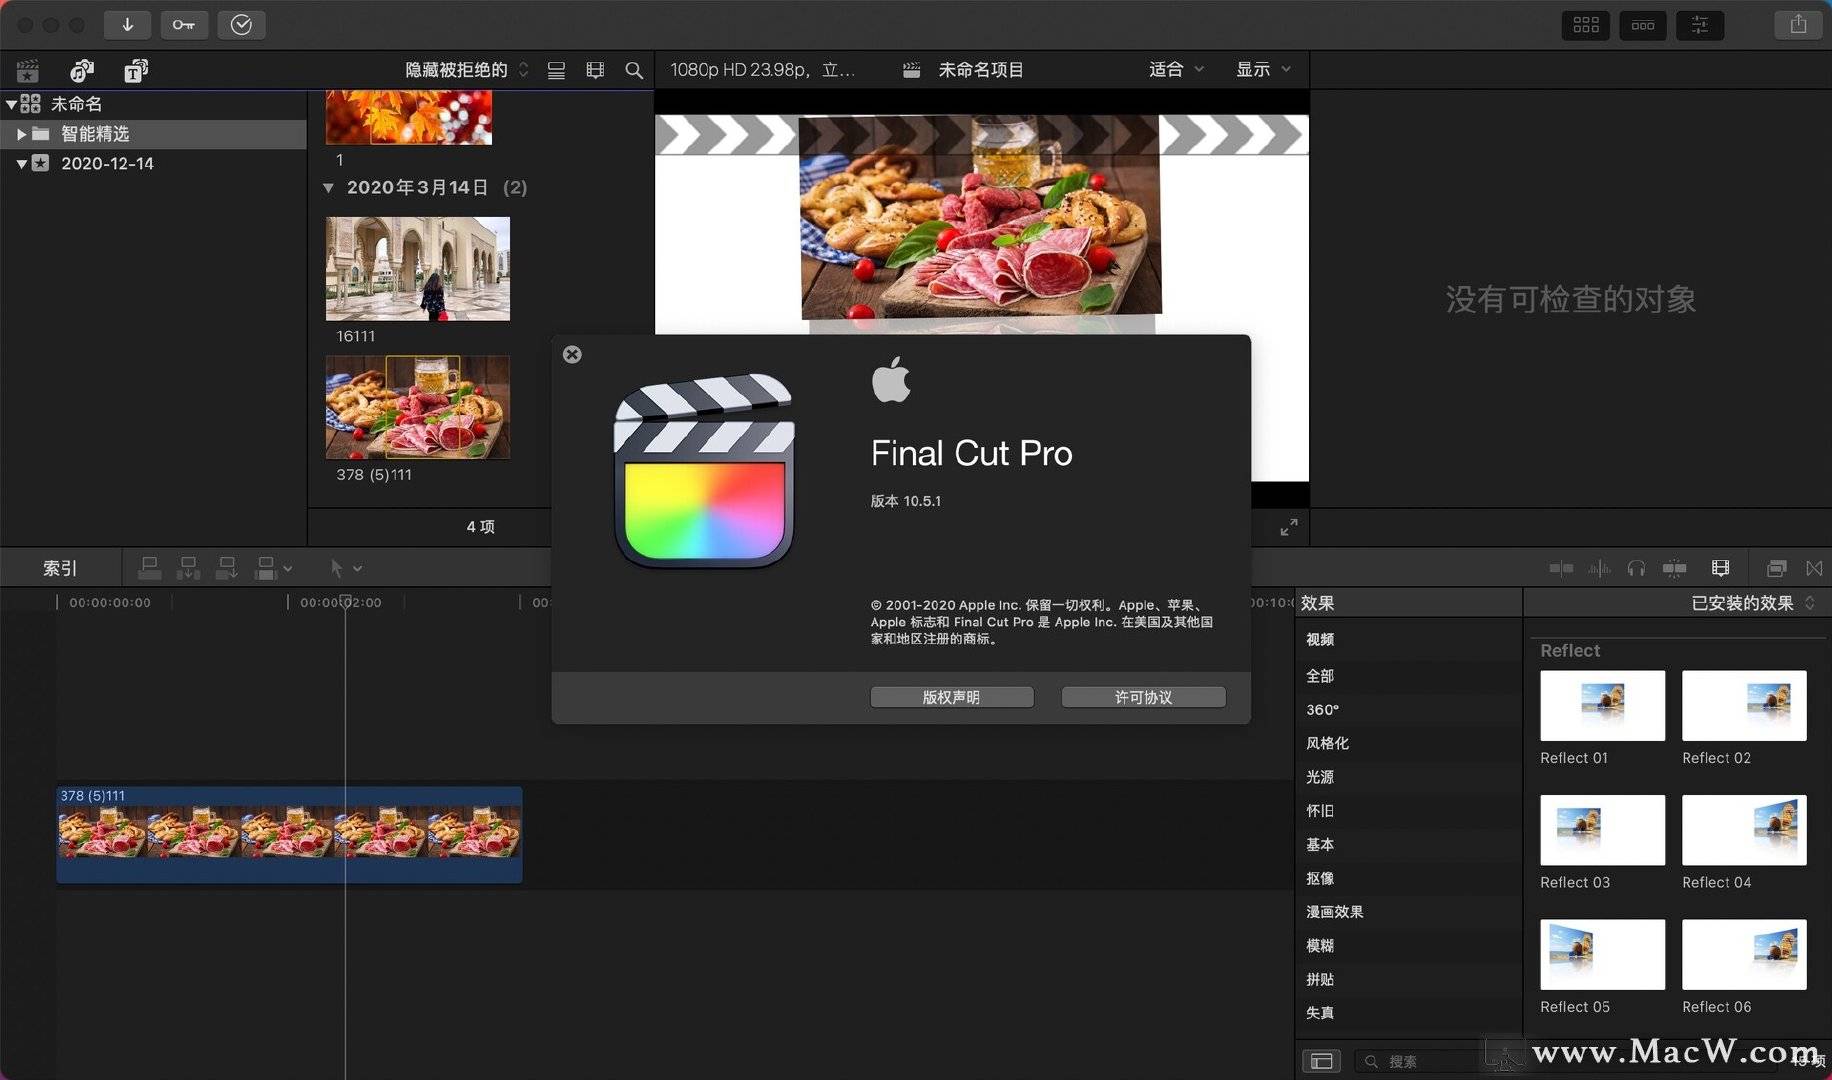Open the Titles and Generators sidebar
Image resolution: width=1832 pixels, height=1080 pixels.
[135, 70]
